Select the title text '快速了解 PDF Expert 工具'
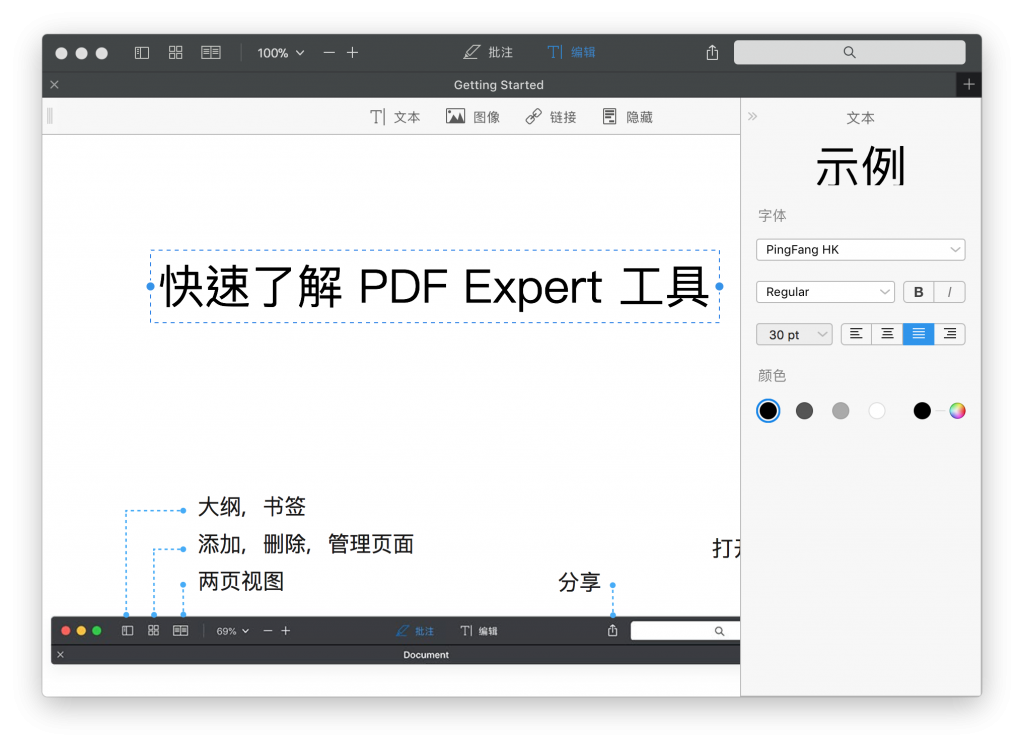Image resolution: width=1024 pixels, height=747 pixels. [435, 287]
